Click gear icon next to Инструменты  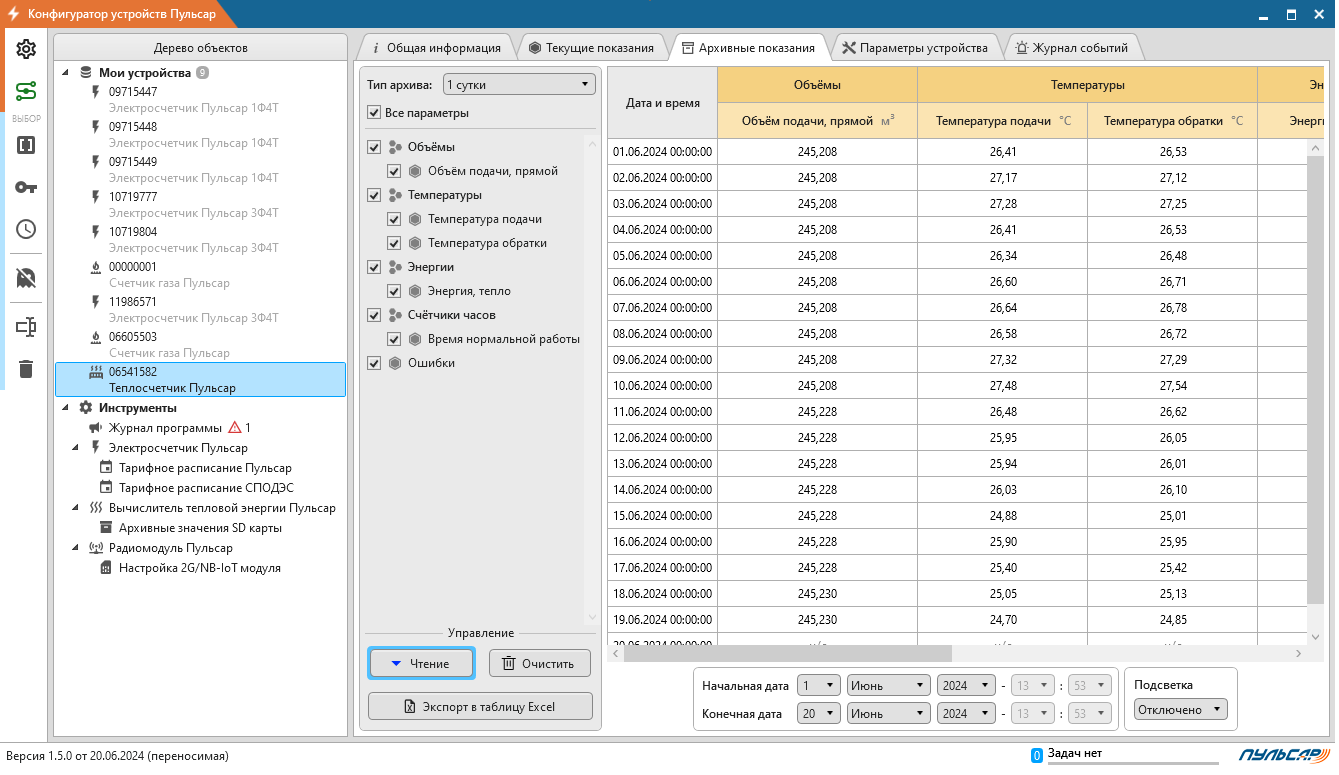(86, 408)
